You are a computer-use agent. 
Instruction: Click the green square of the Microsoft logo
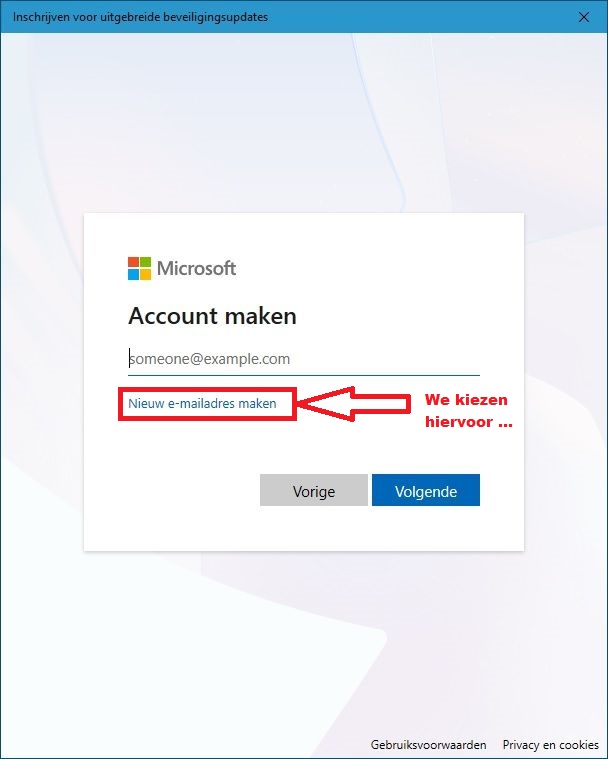145,262
